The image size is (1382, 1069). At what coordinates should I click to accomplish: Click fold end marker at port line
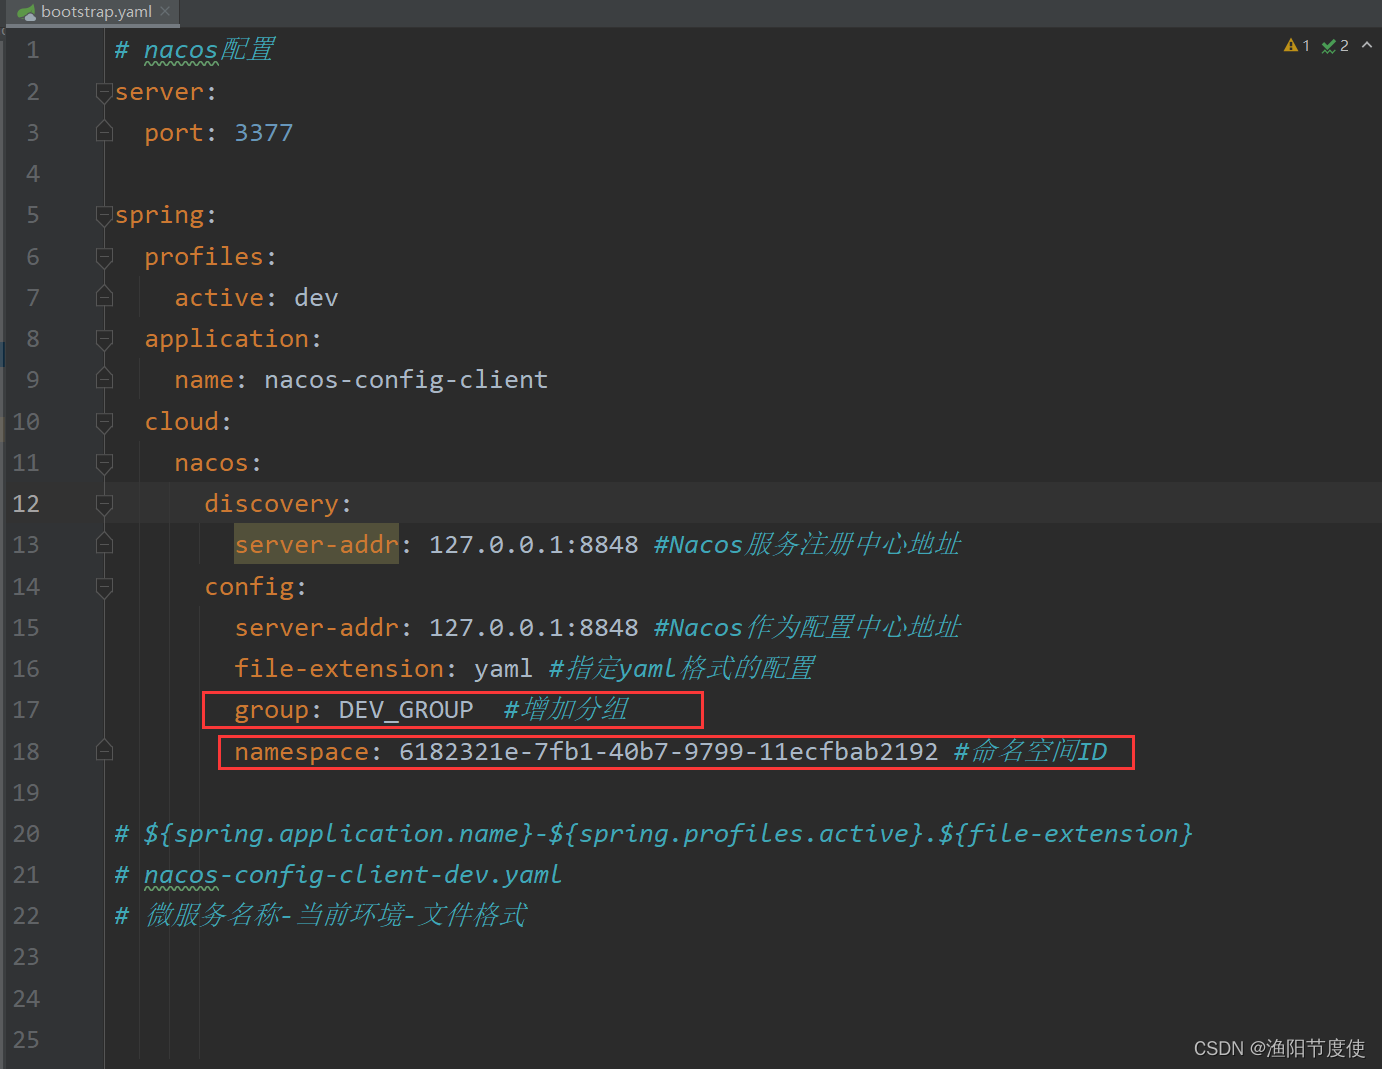pos(104,133)
